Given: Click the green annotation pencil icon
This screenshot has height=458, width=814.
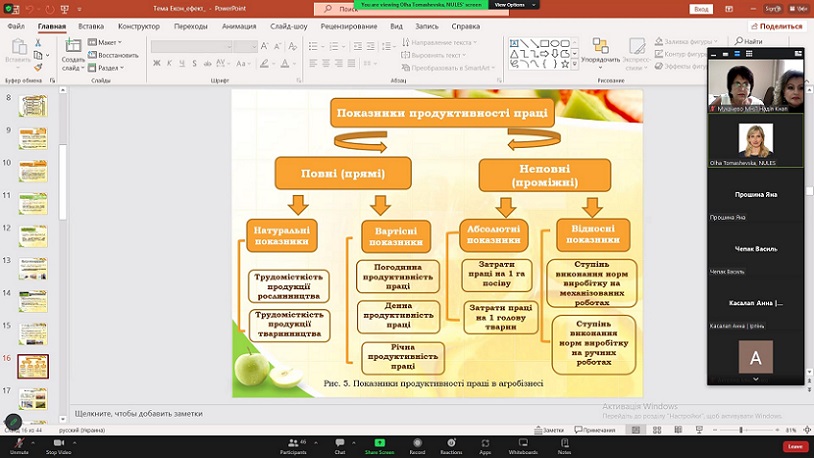Looking at the screenshot, I should coord(13,421).
